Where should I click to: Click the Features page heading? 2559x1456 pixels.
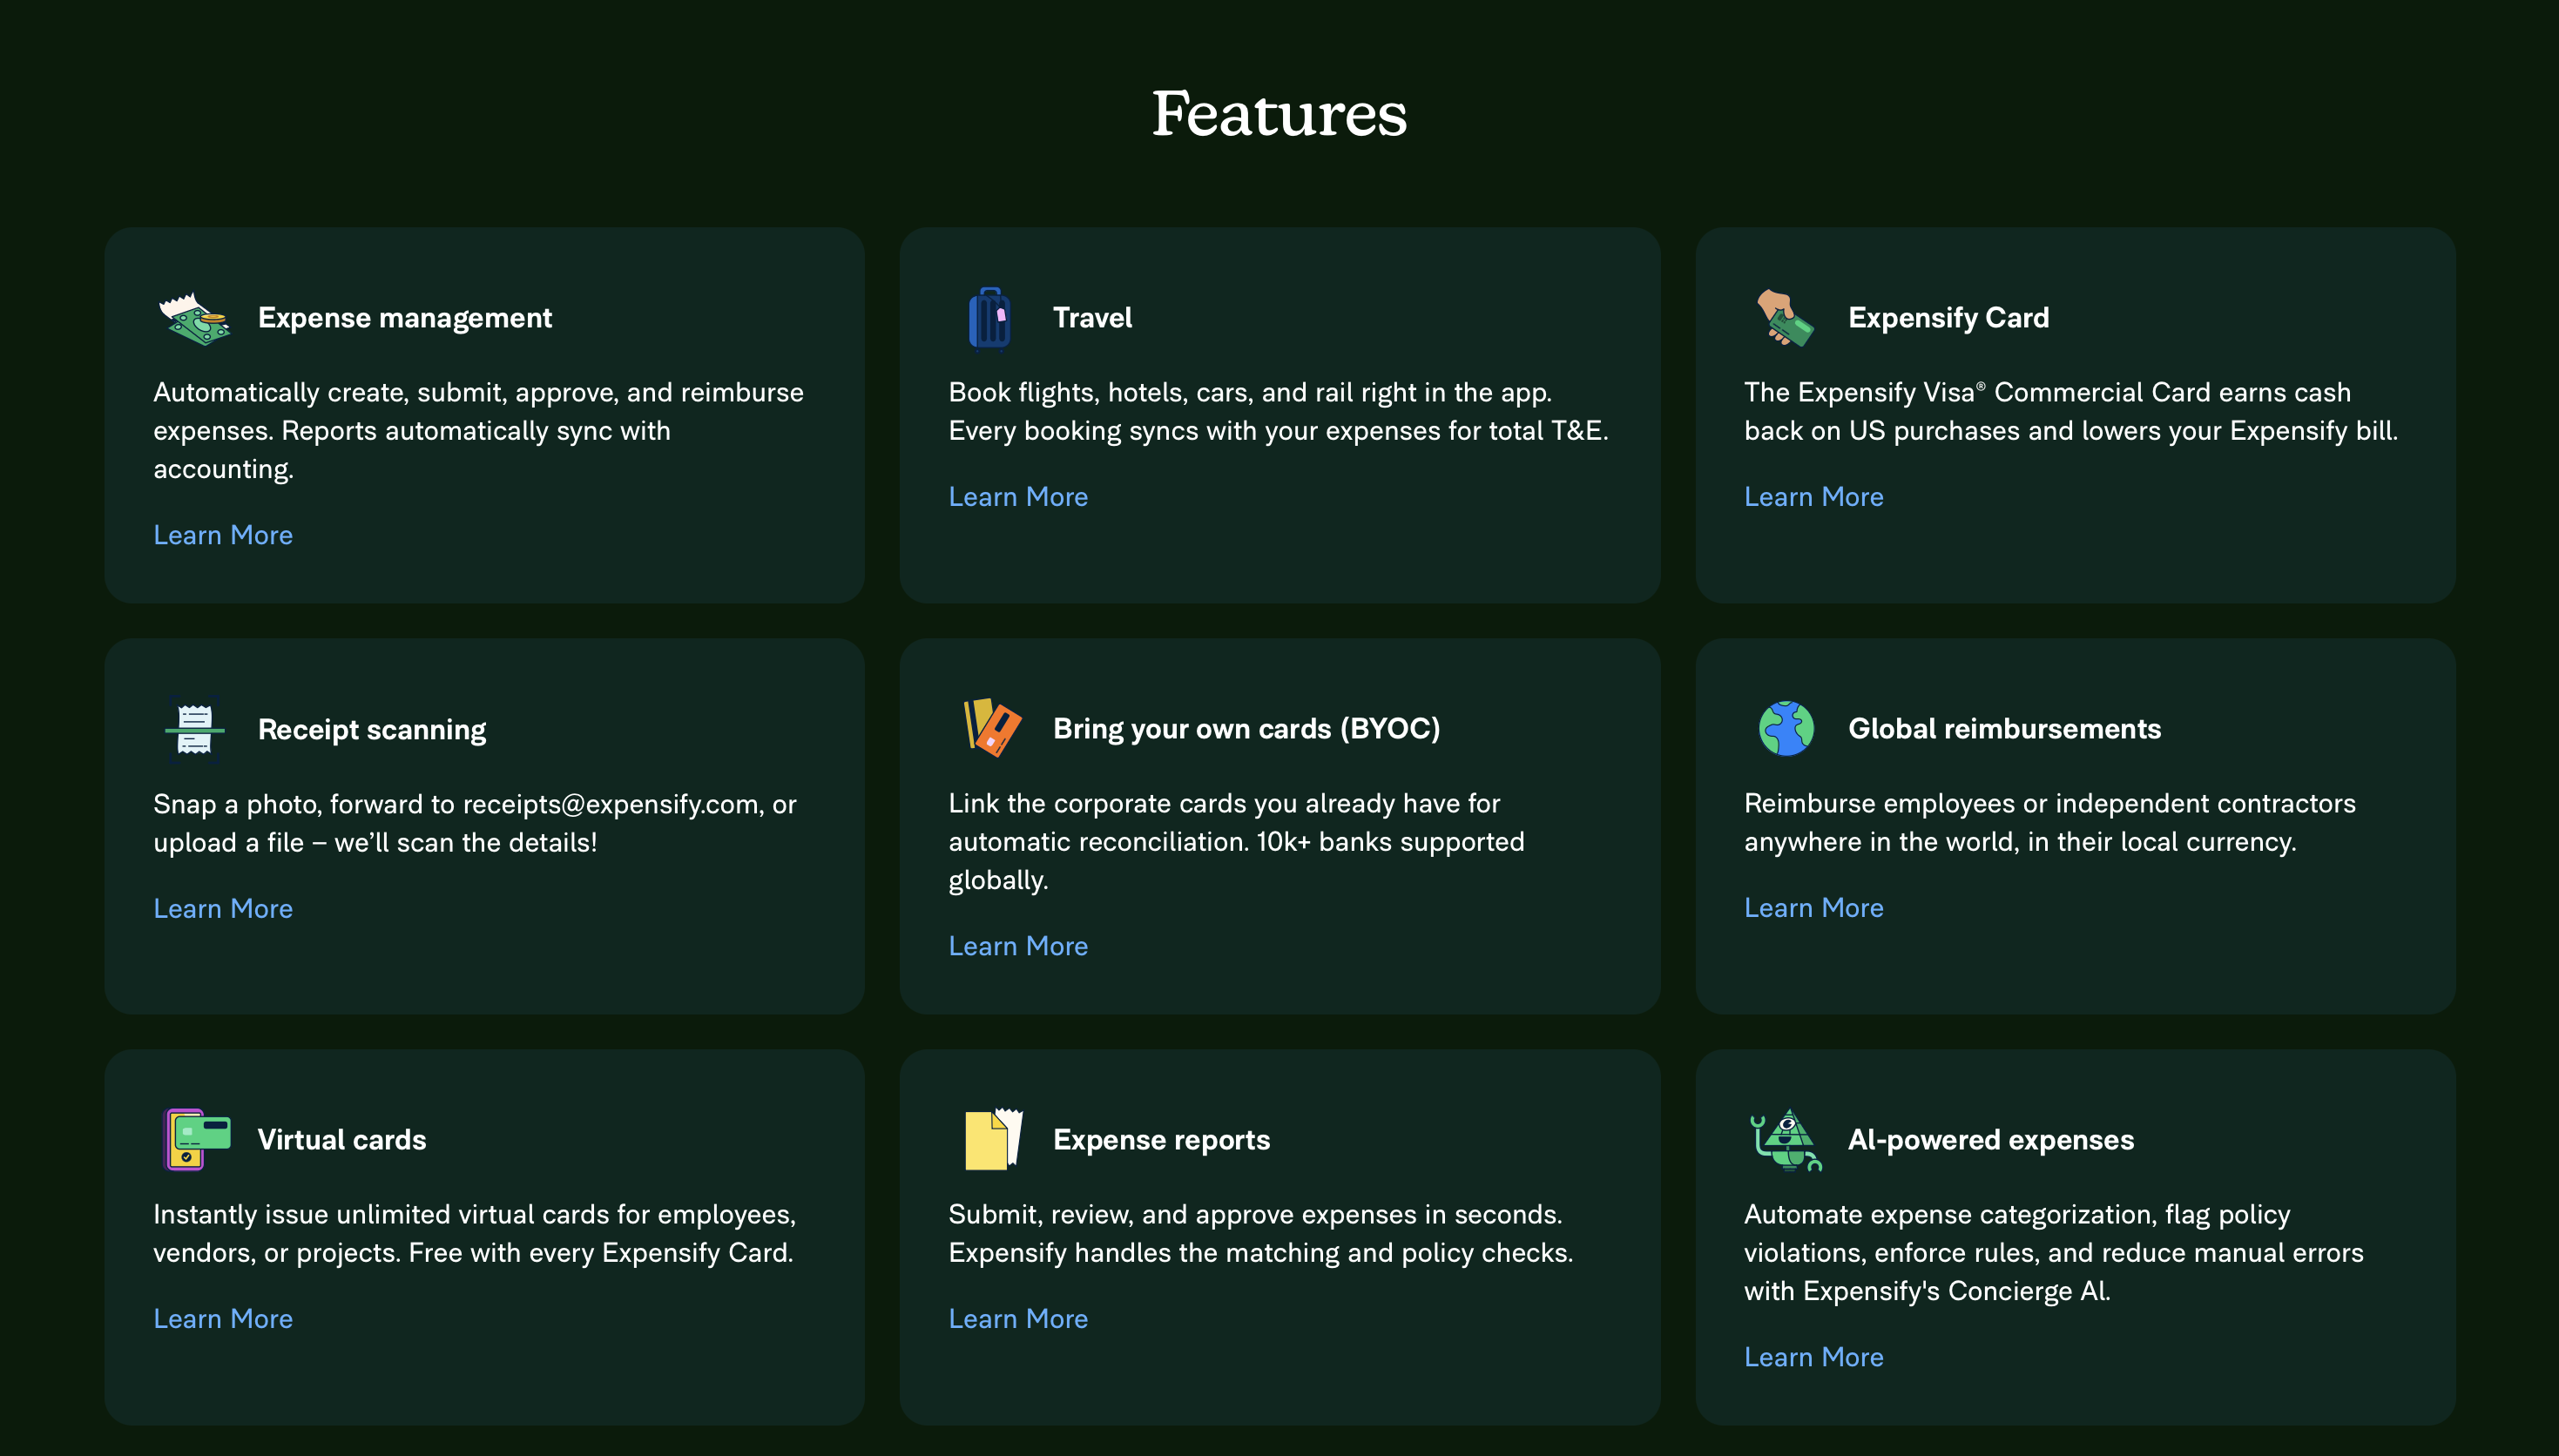tap(1279, 113)
